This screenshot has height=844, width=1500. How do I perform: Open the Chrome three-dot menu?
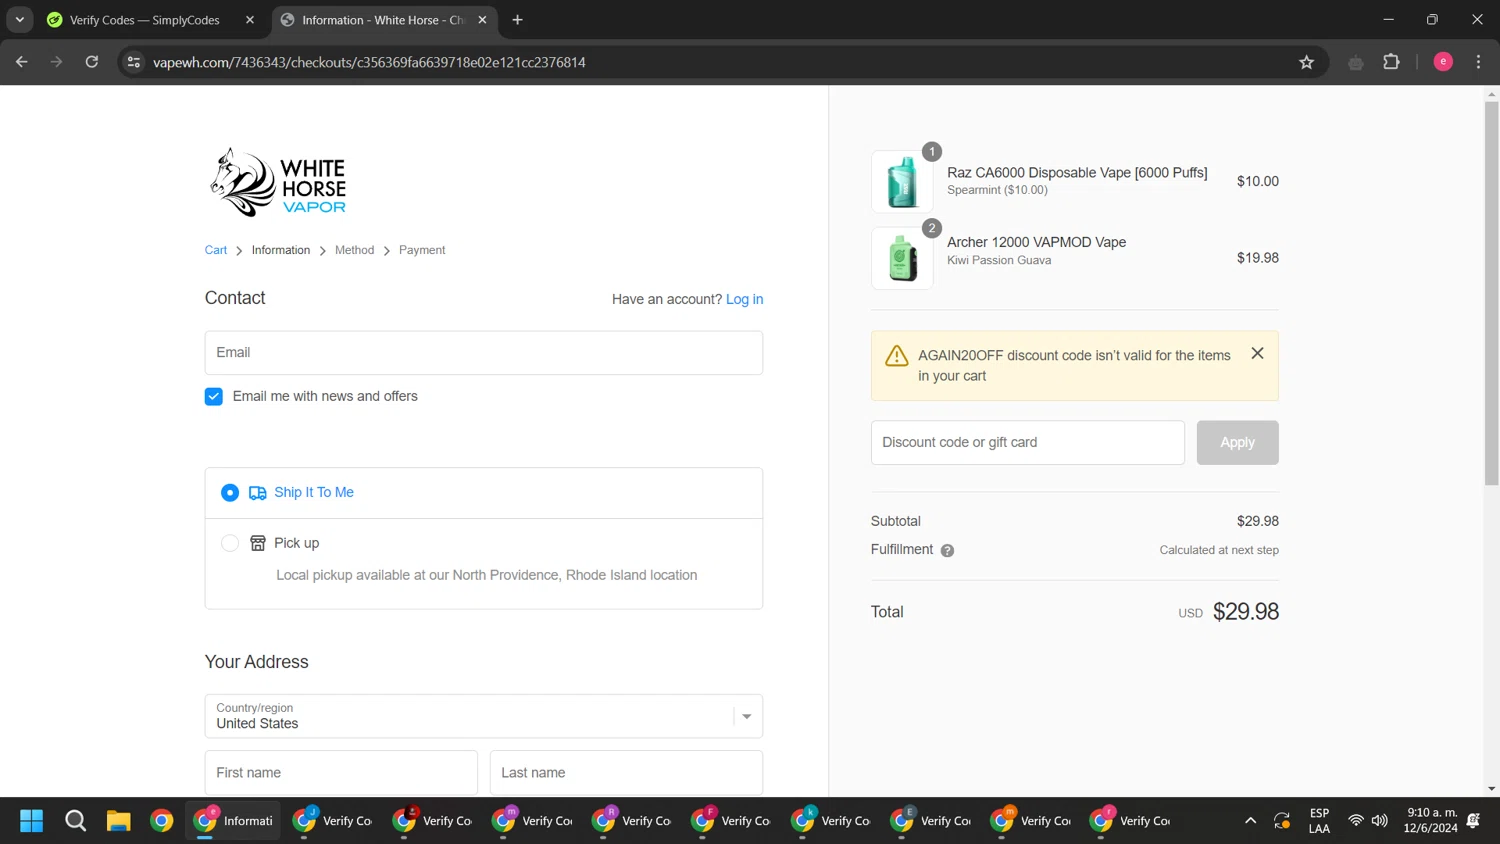(x=1478, y=62)
